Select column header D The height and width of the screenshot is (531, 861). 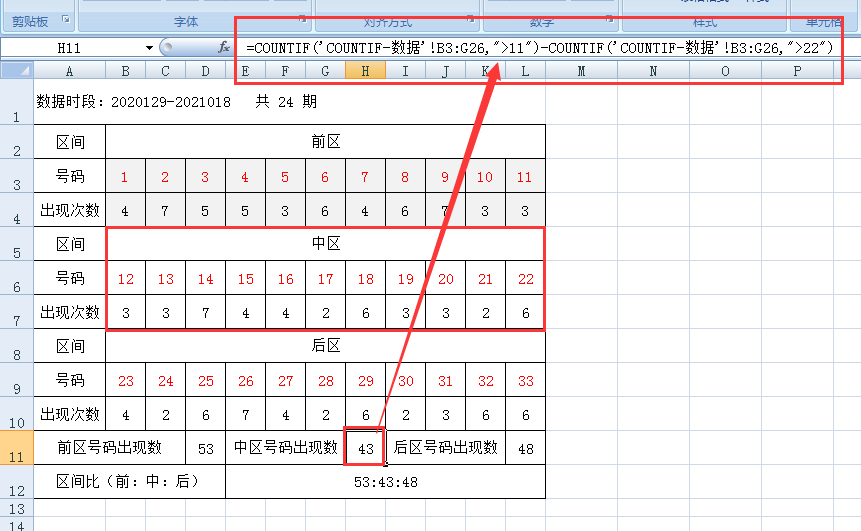coord(205,71)
